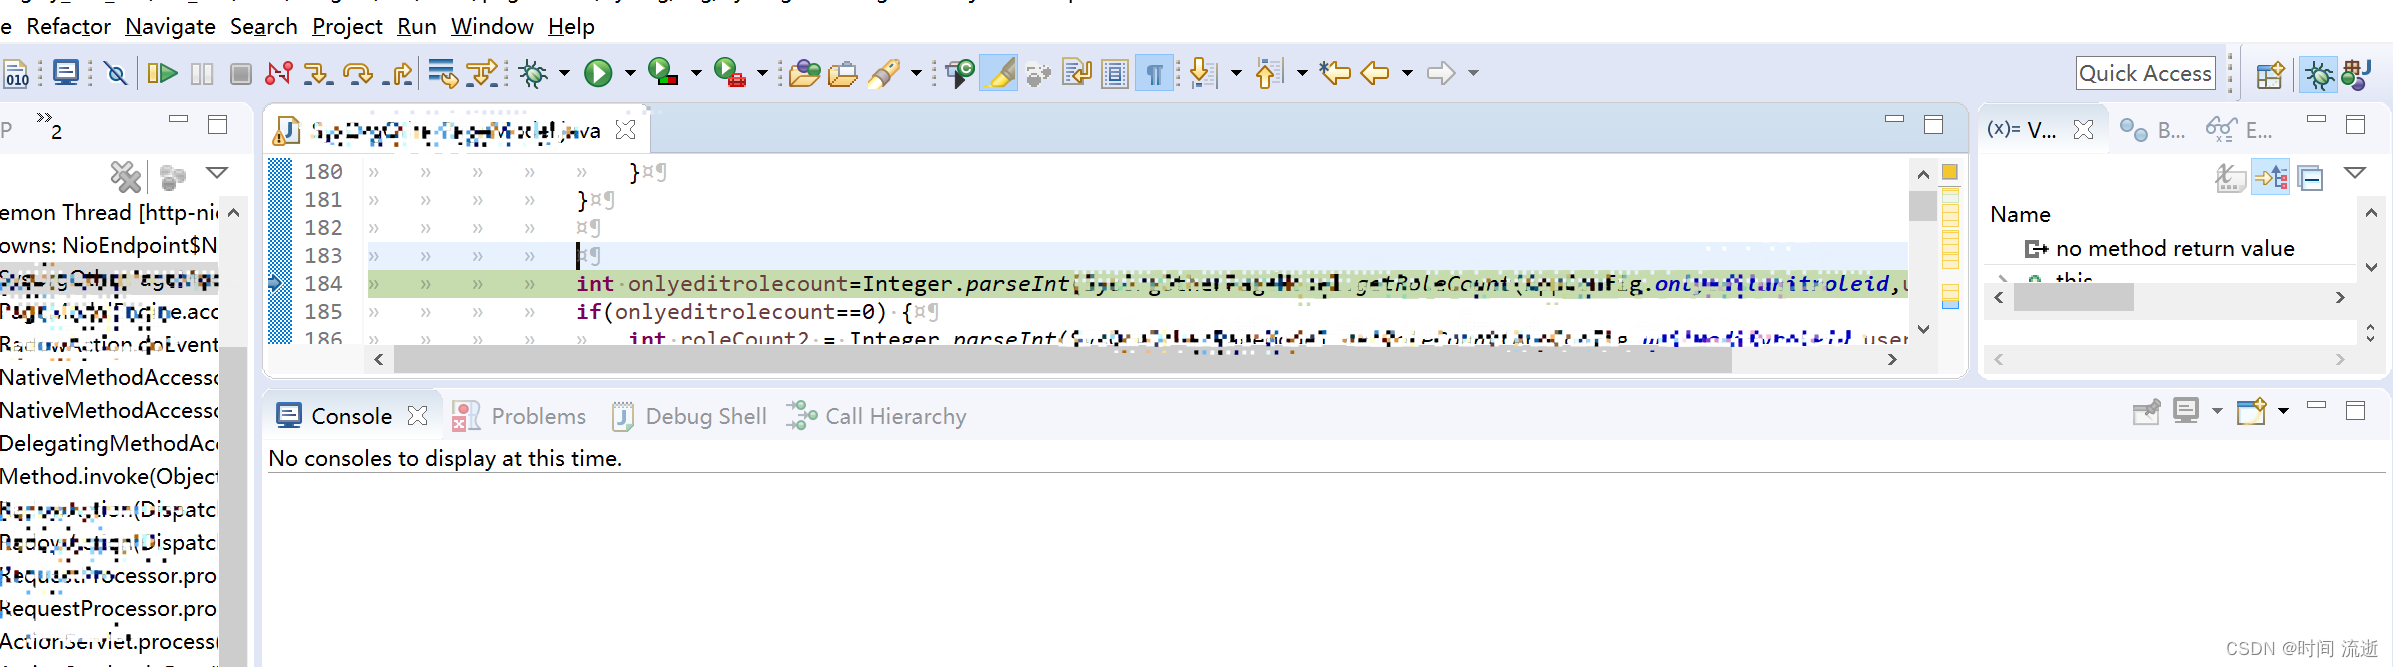The height and width of the screenshot is (667, 2393).
Task: Click the Step Over icon
Action: coord(357,73)
